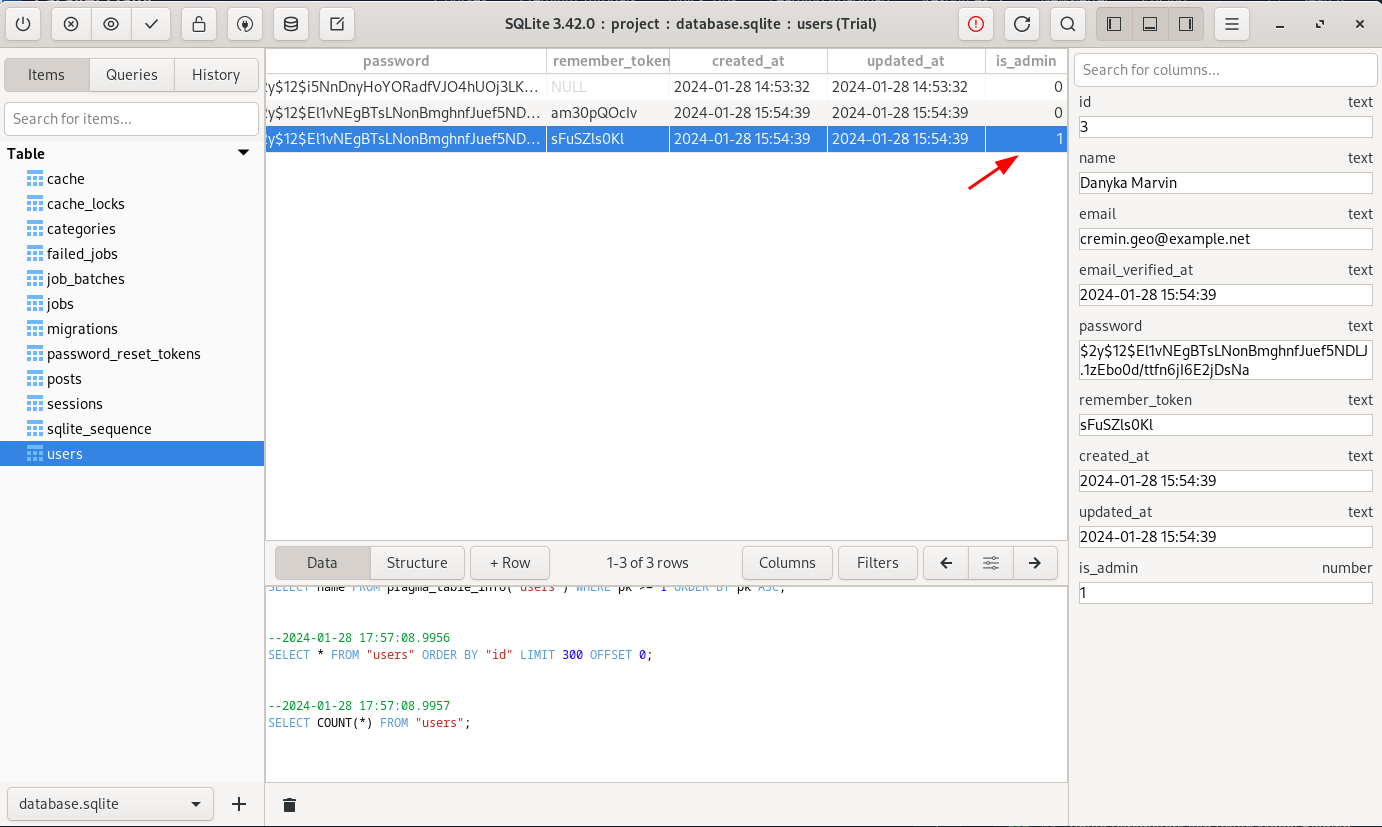Click the database cylinder icon in toolbar

[x=290, y=24]
